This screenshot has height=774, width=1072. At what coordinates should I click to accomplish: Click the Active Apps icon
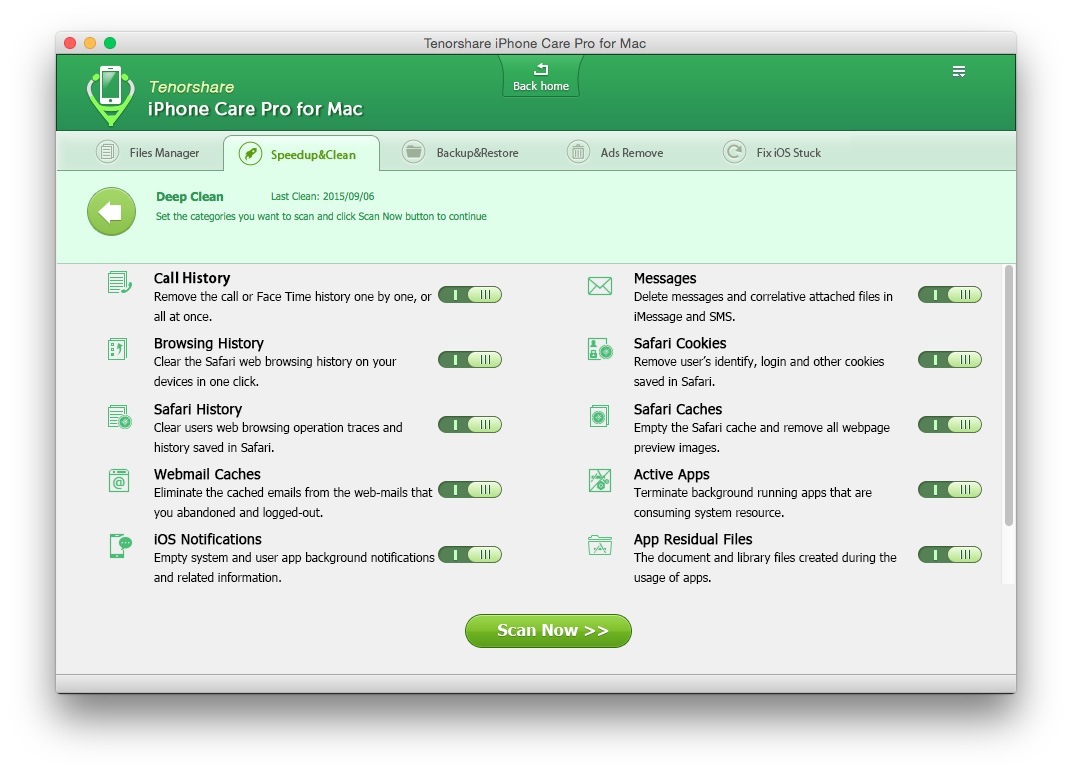click(x=600, y=481)
